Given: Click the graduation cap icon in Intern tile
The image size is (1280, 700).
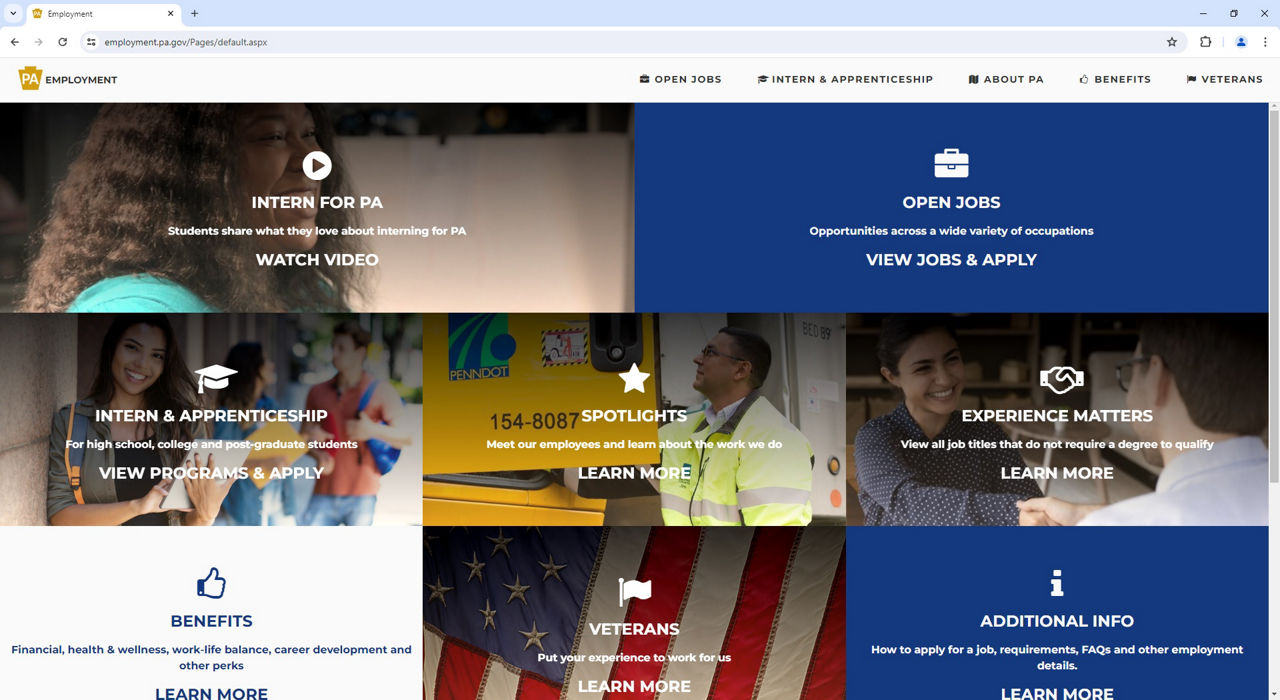Looking at the screenshot, I should coord(216,377).
